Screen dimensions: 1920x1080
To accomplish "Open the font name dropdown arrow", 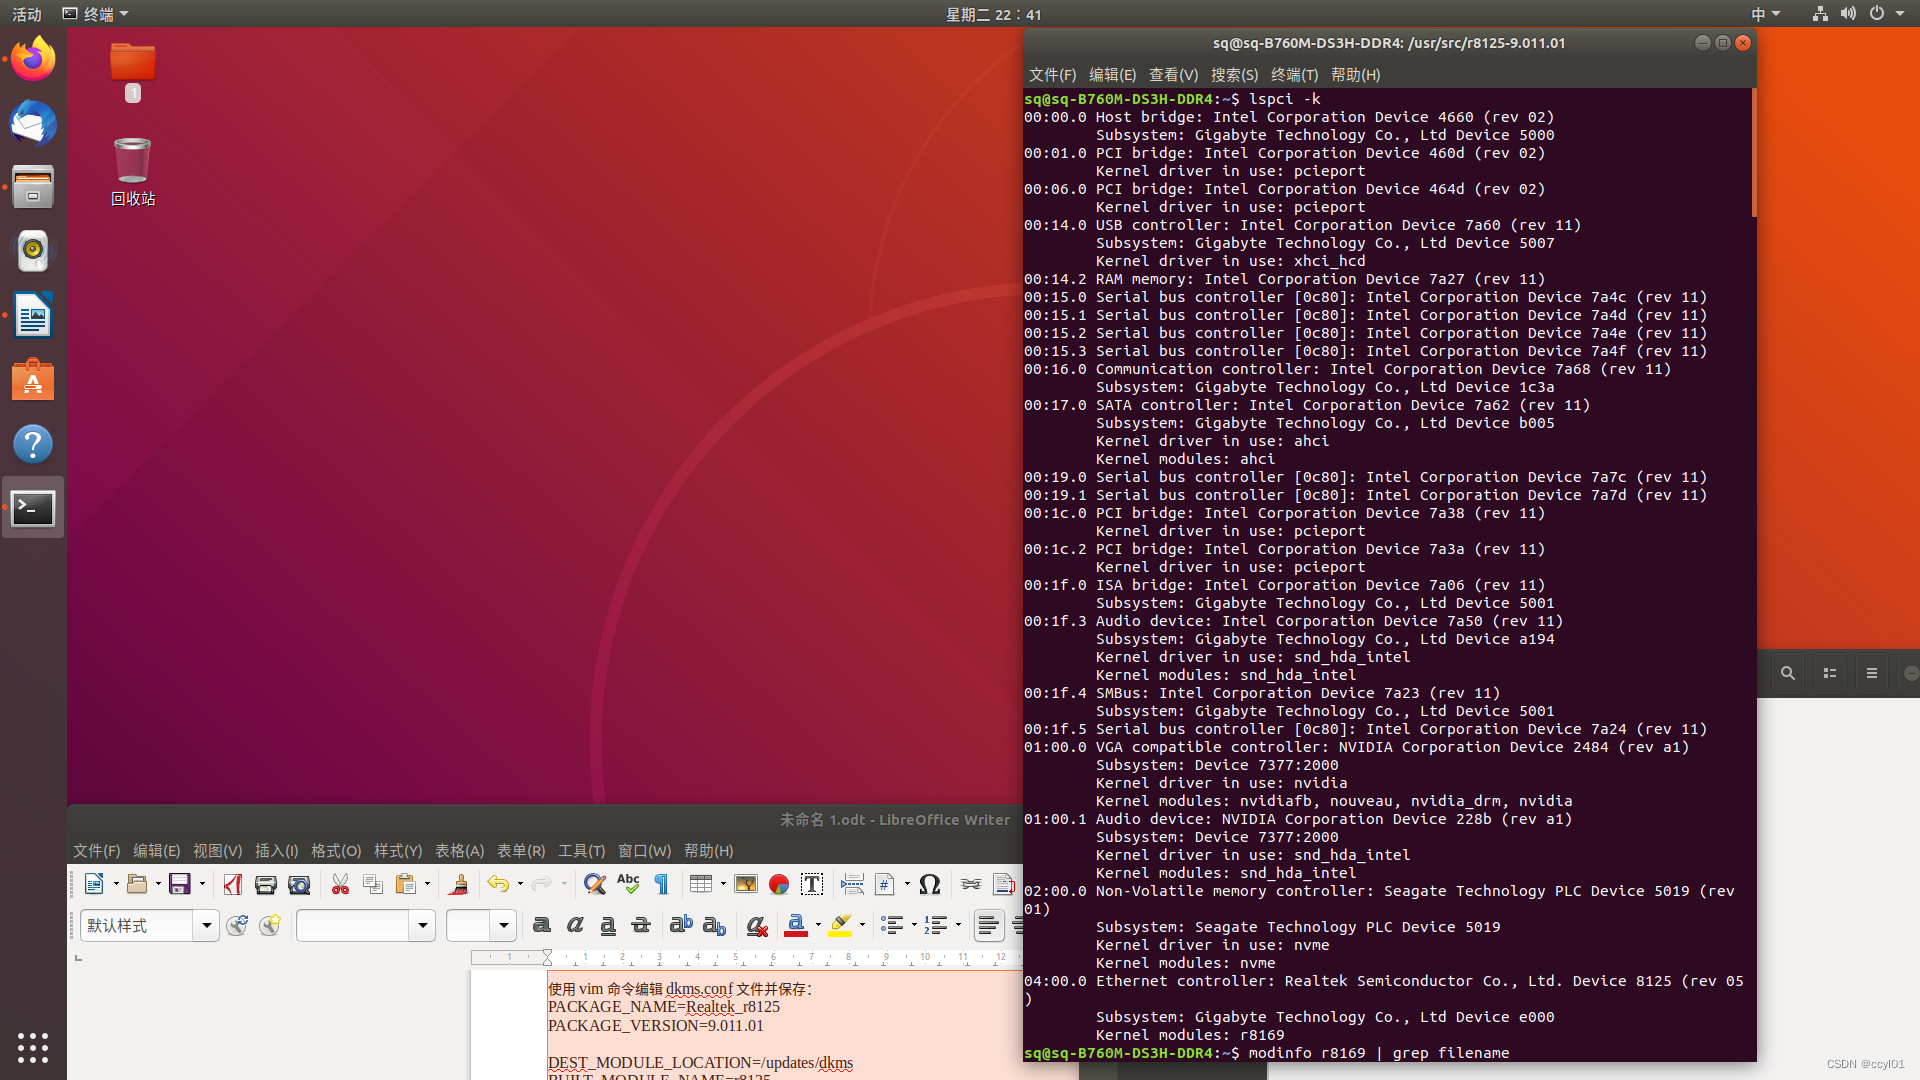I will pos(422,925).
